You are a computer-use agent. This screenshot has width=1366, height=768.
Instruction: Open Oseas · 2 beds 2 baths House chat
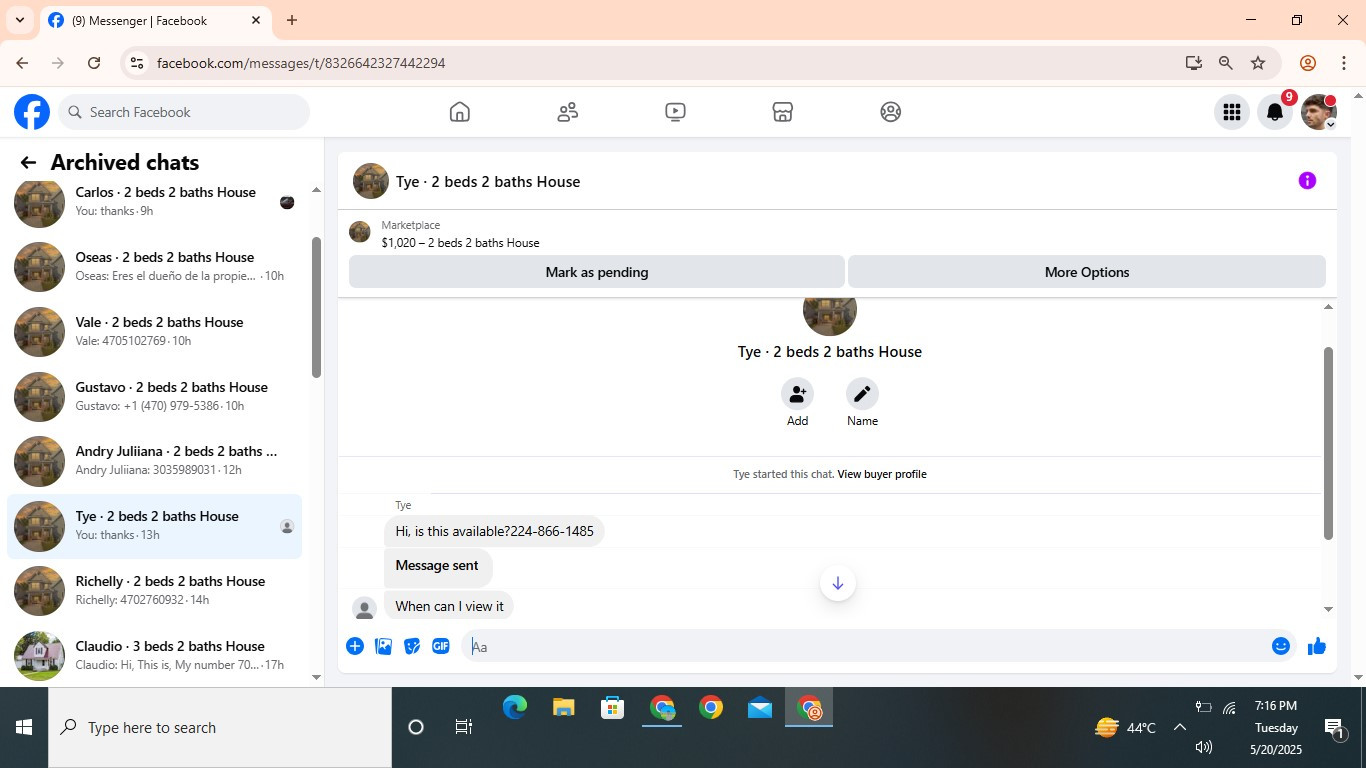(x=155, y=266)
